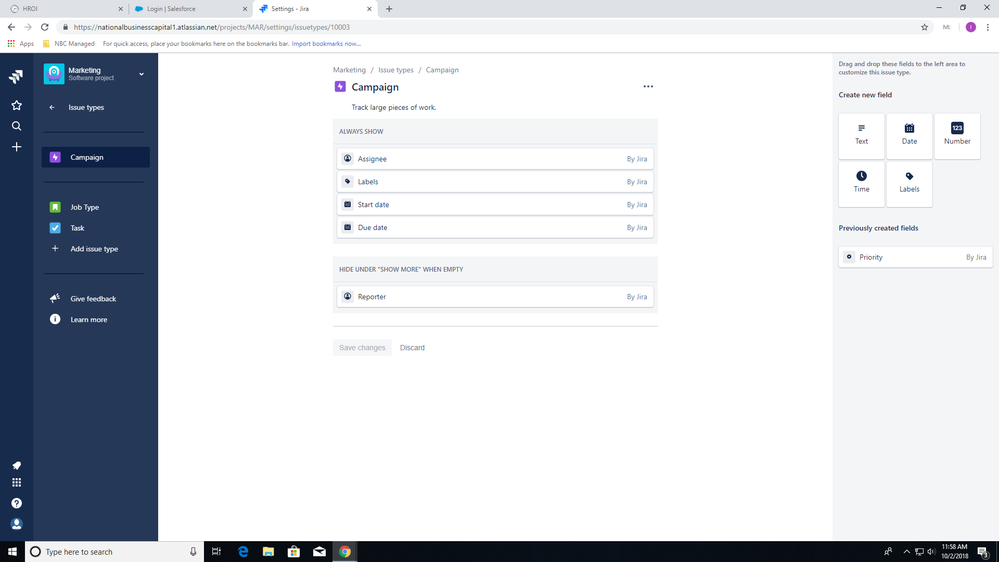Choose the Number new field tile
999x562 pixels.
tap(957, 136)
